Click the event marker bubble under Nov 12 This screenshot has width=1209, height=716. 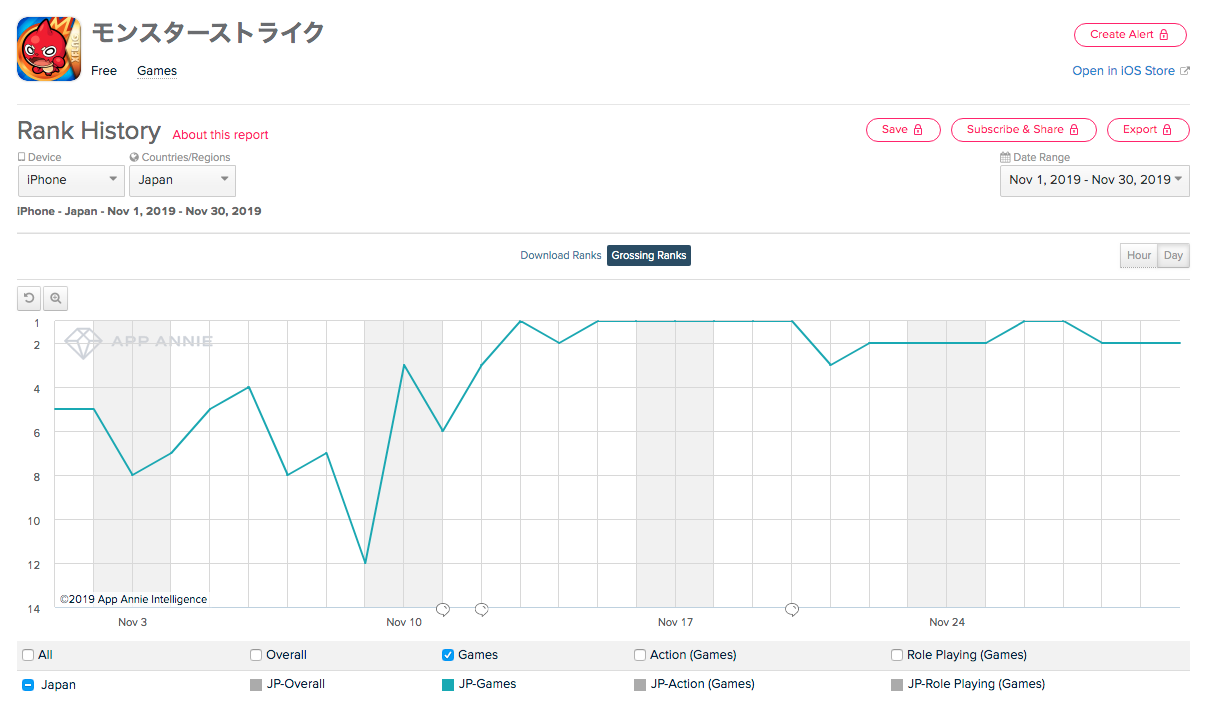(481, 609)
